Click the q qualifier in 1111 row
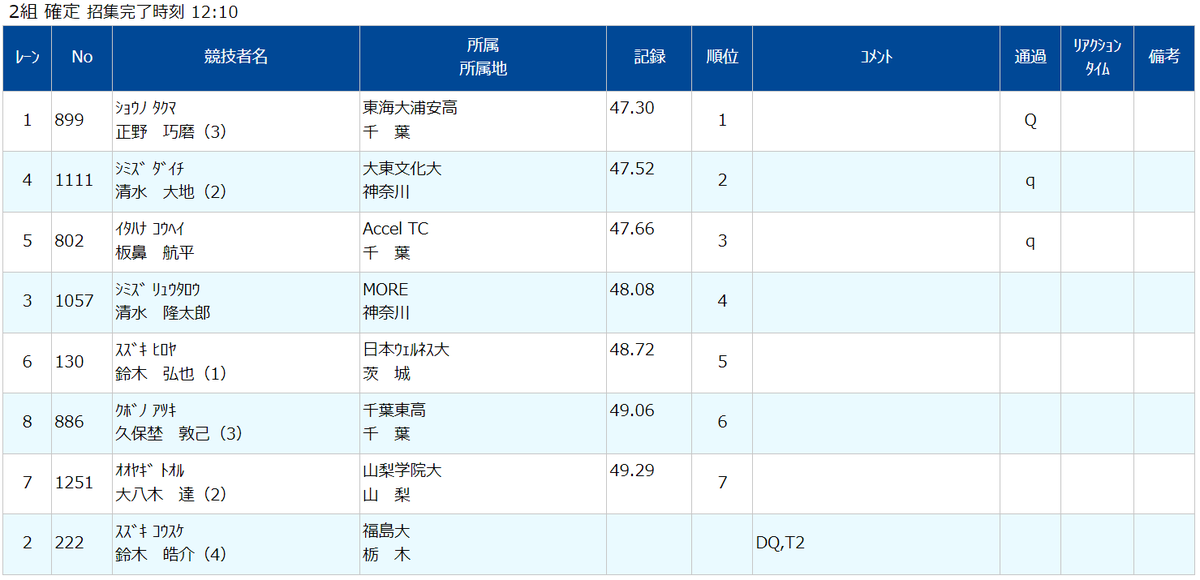1200x580 pixels. [1030, 181]
